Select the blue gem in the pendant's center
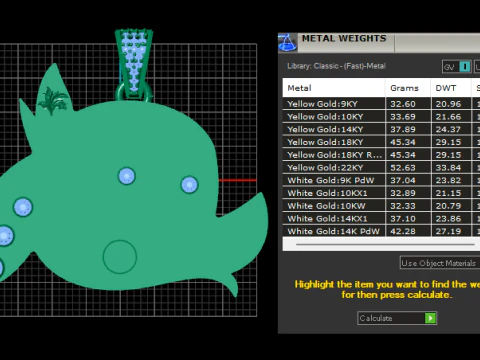This screenshot has width=480, height=360. coord(127,176)
